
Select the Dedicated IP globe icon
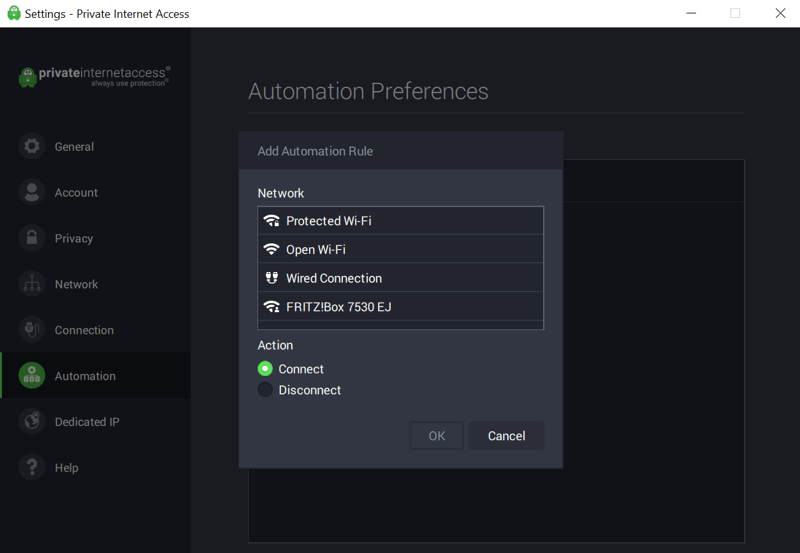pyautogui.click(x=32, y=422)
